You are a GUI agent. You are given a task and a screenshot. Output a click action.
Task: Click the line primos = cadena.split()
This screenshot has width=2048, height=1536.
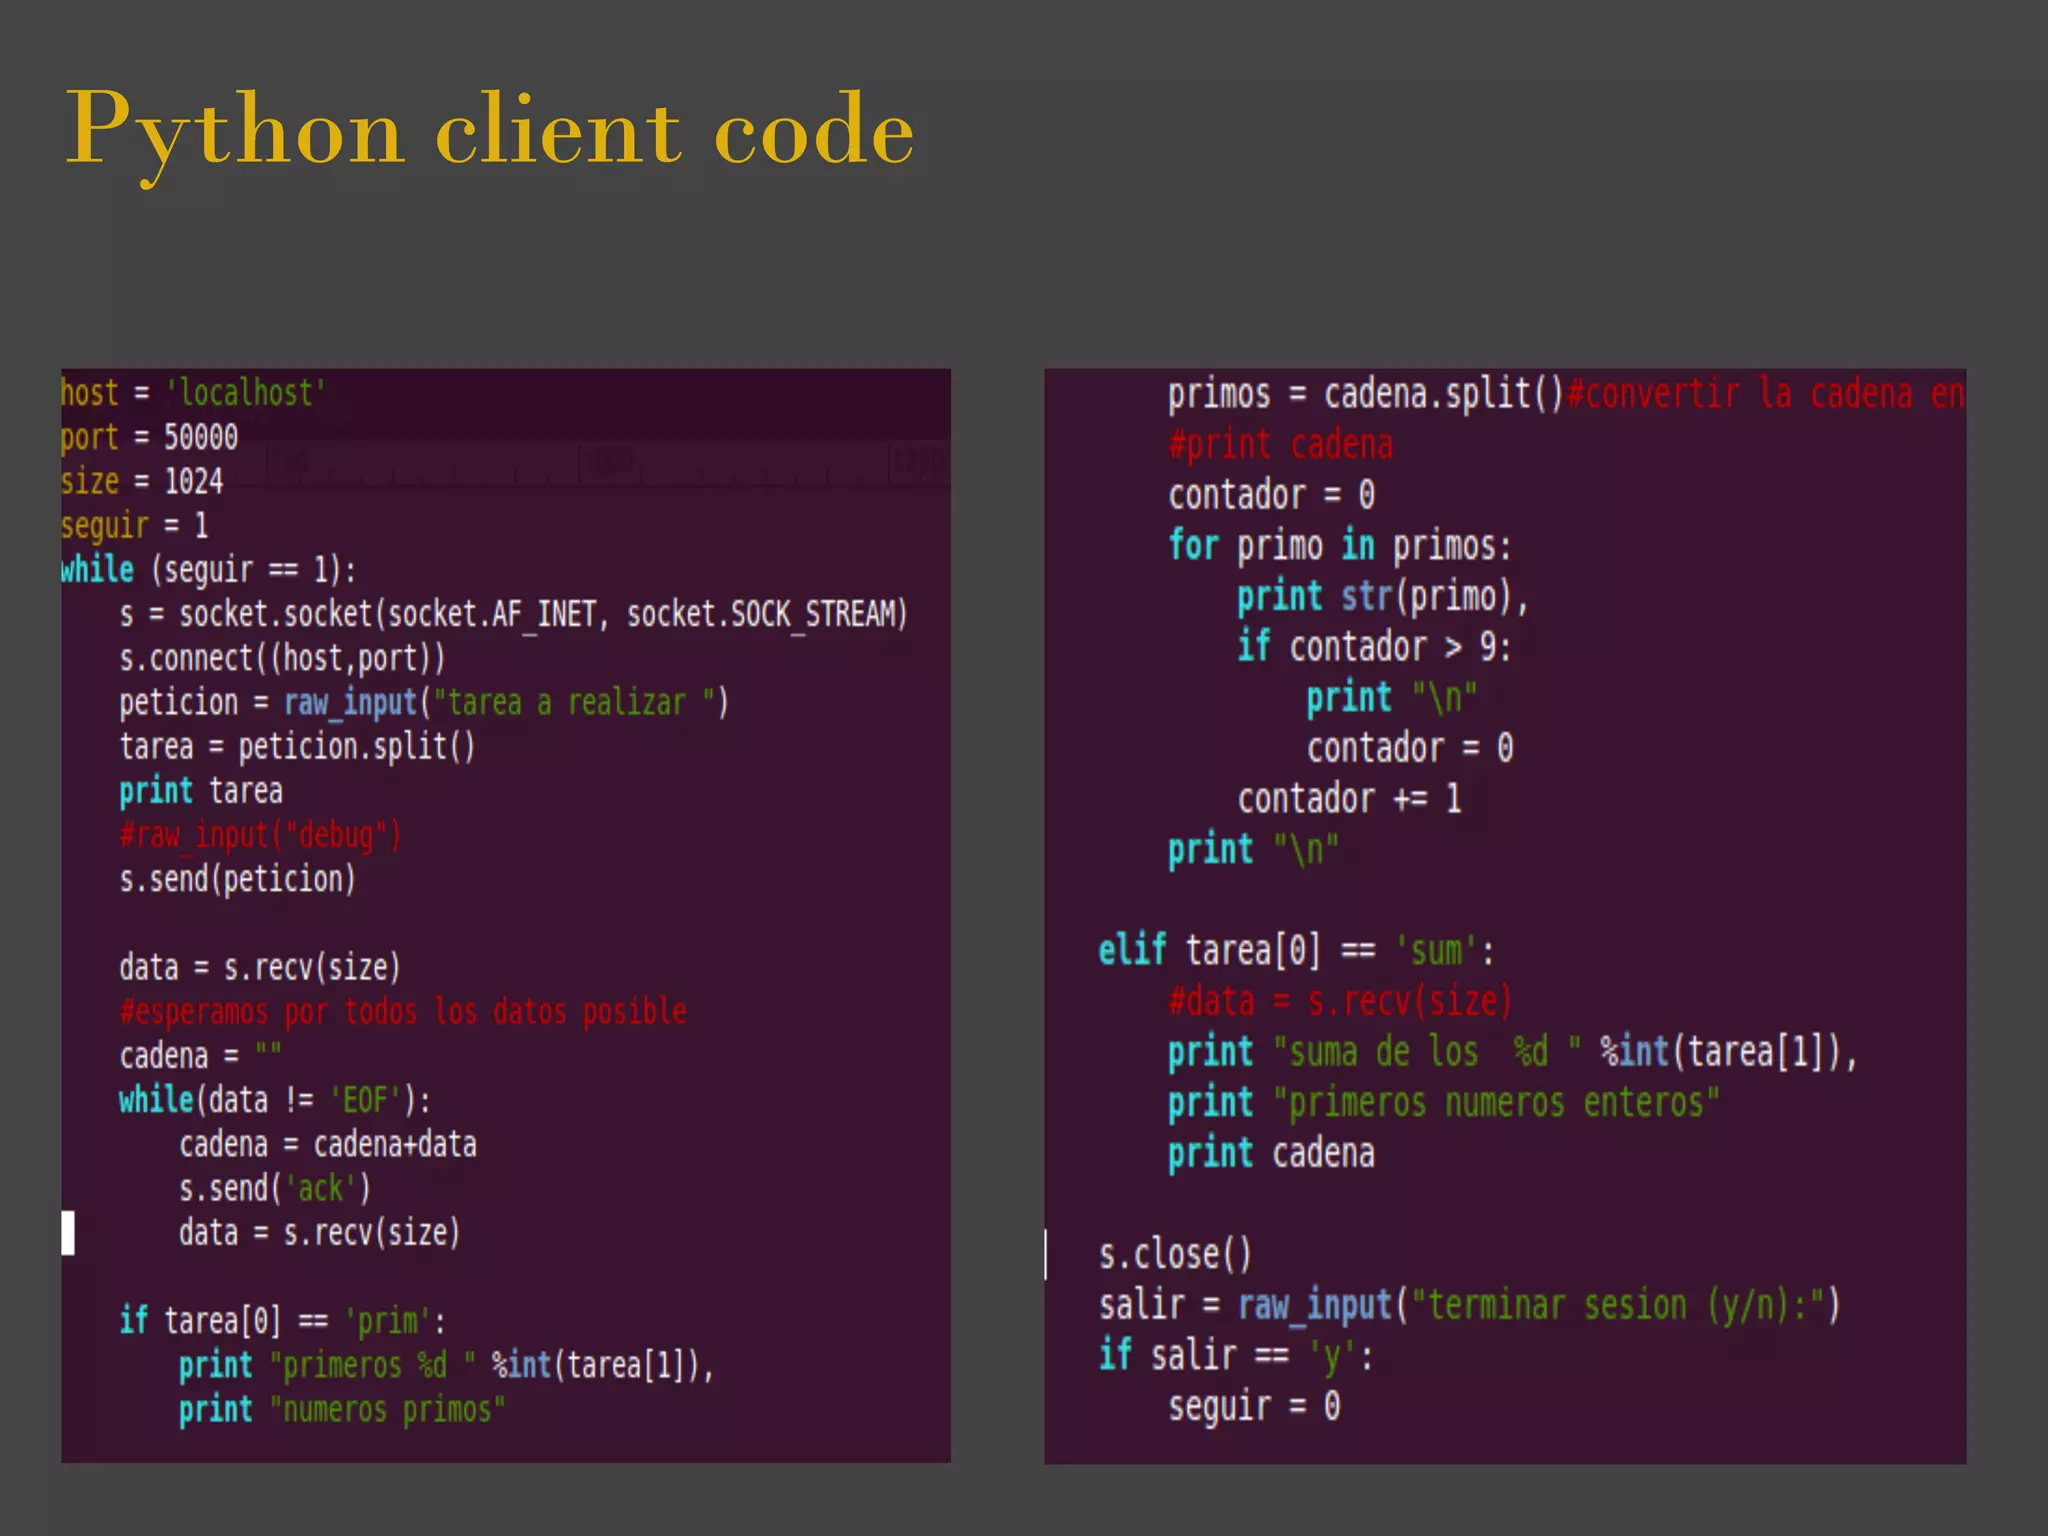click(x=1366, y=394)
